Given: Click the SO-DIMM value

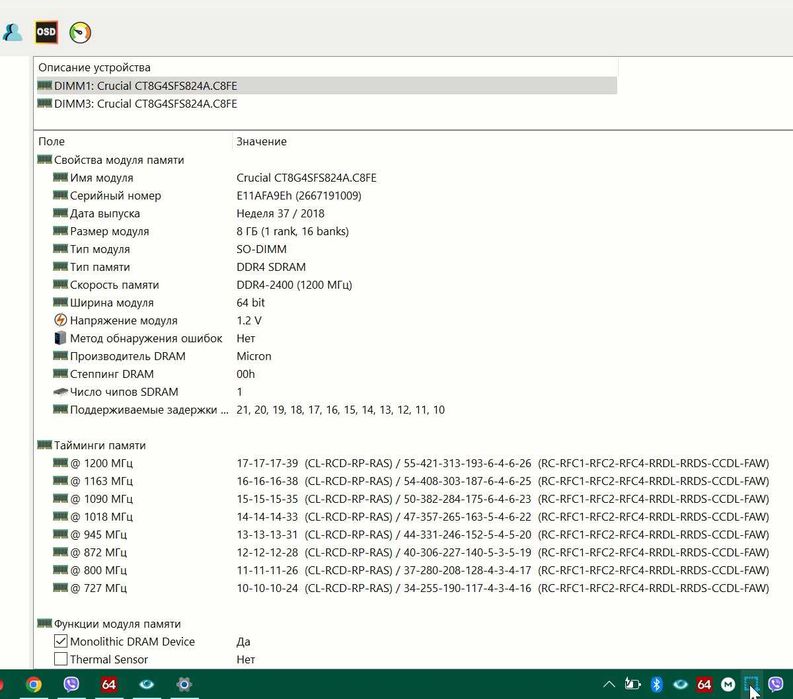Looking at the screenshot, I should tap(261, 249).
